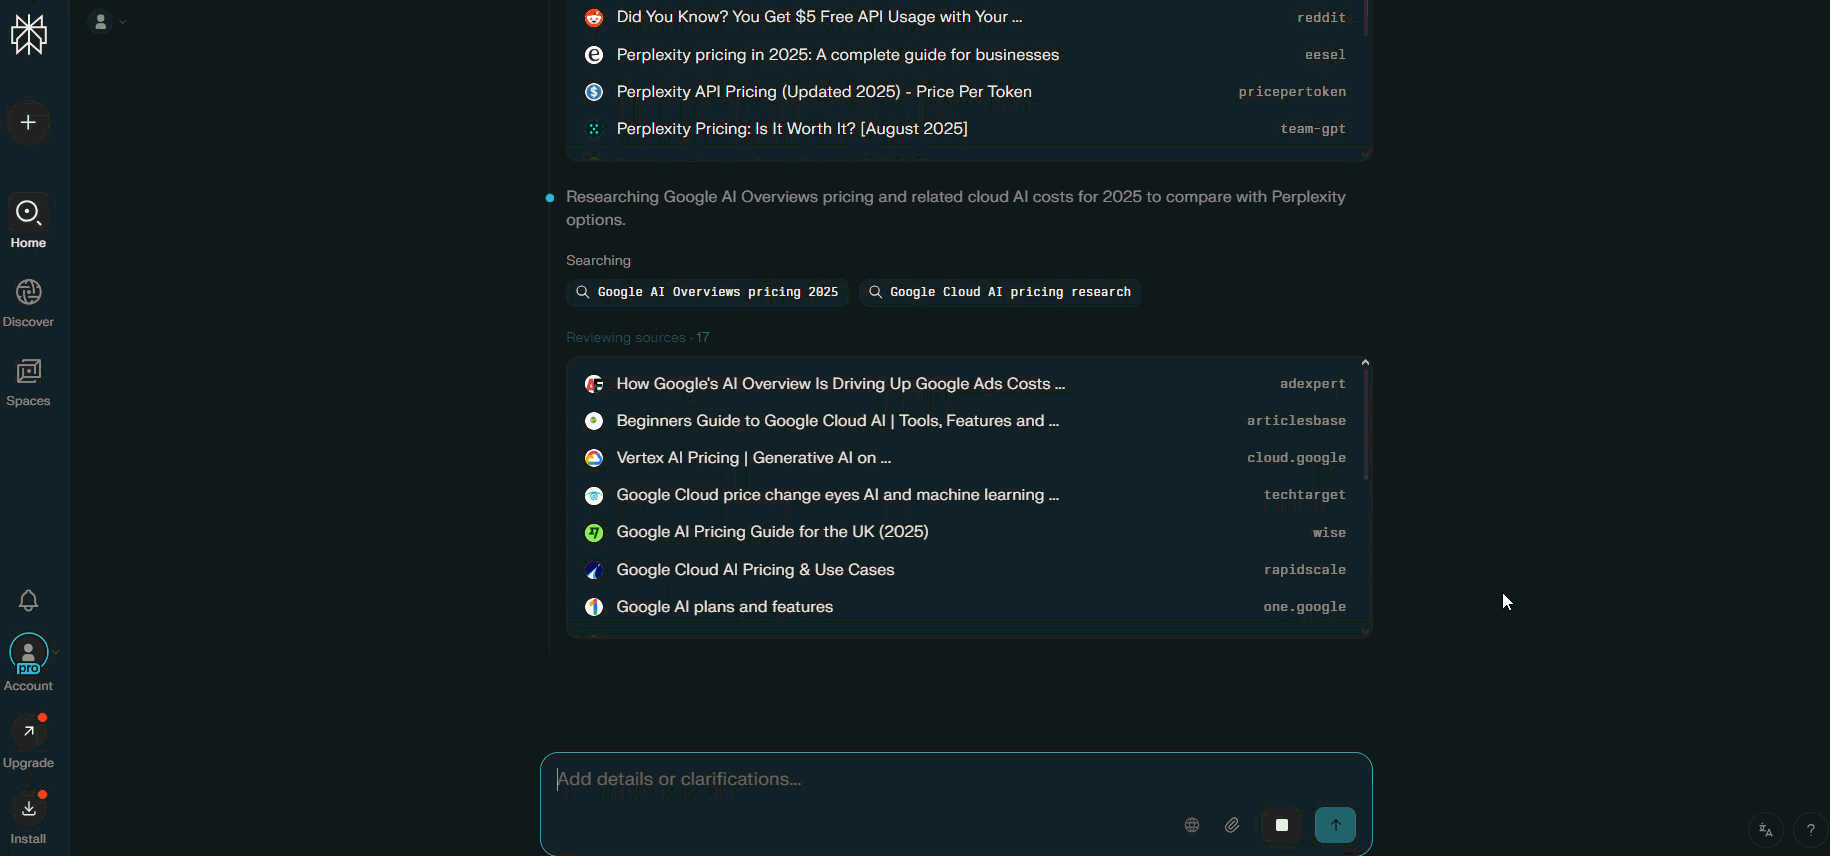
Task: Open the globe search sources selector
Action: click(1192, 825)
